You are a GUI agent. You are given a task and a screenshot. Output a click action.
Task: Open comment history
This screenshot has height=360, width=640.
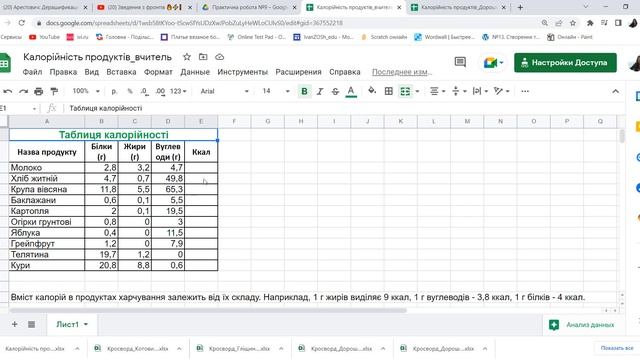pos(460,62)
